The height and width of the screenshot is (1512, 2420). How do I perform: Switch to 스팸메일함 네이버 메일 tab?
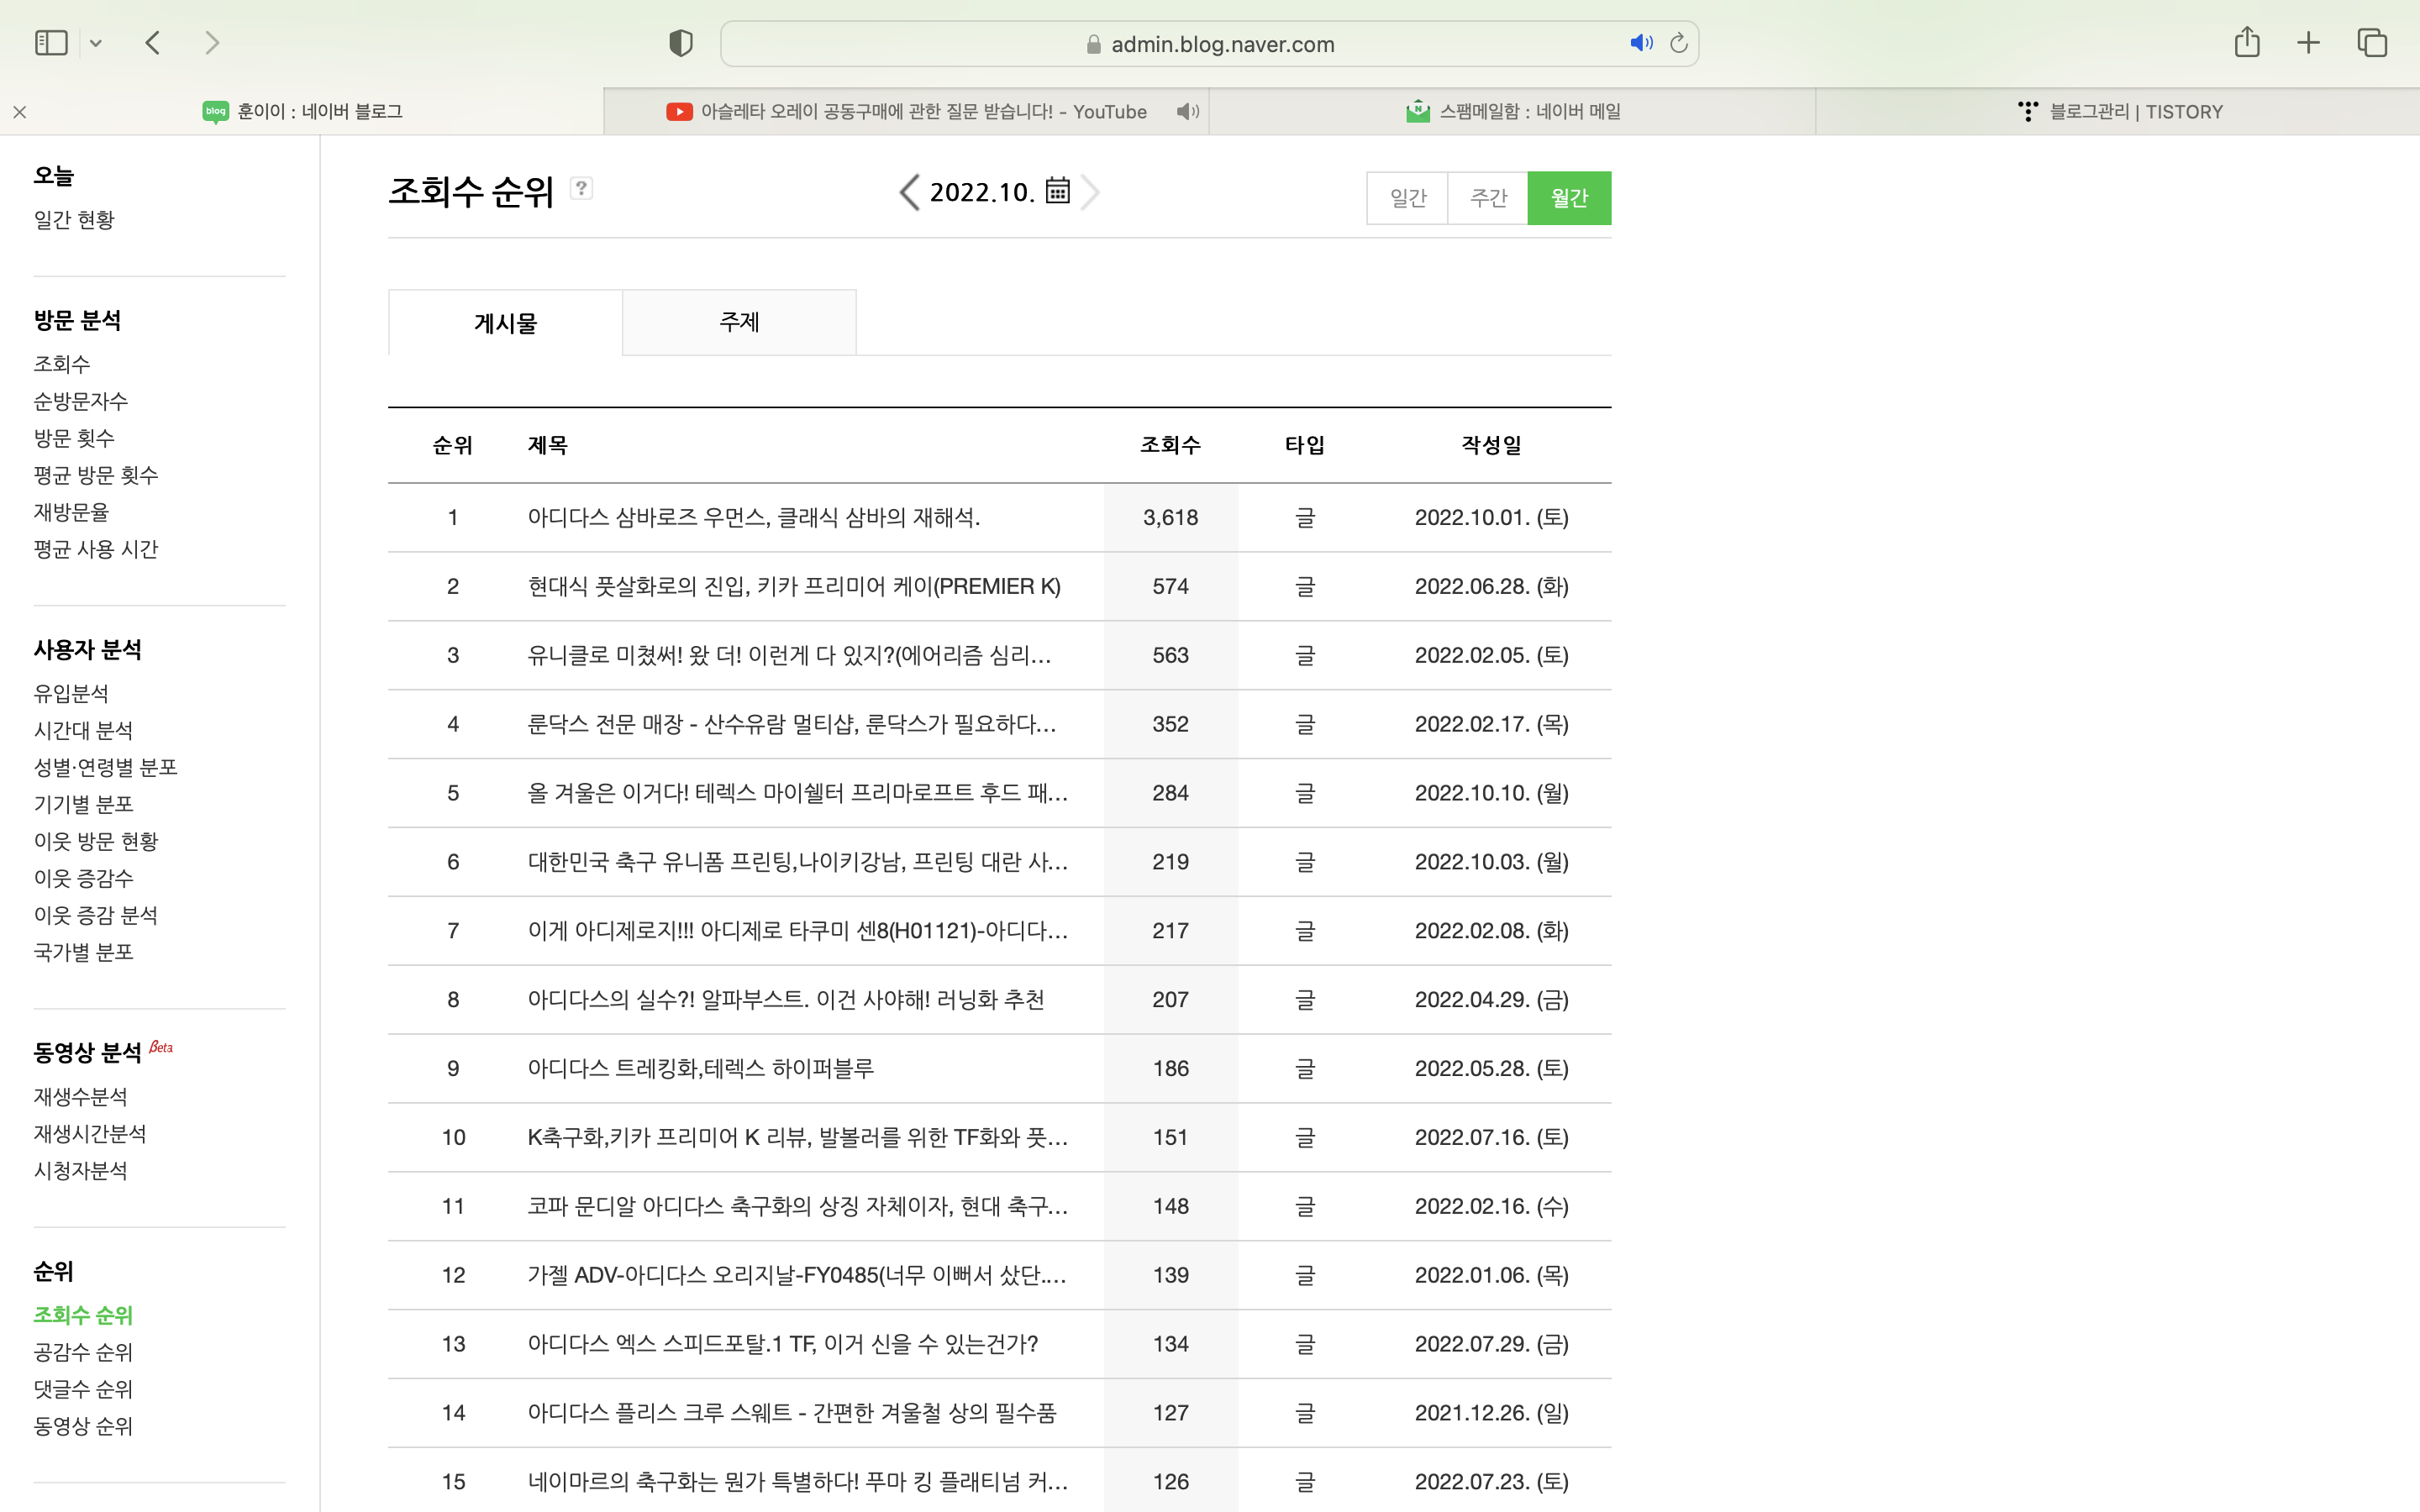click(x=1512, y=111)
